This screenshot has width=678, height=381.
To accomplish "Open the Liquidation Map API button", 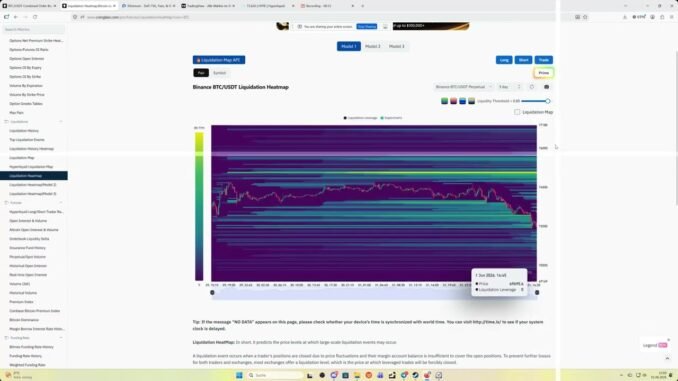I will point(219,60).
